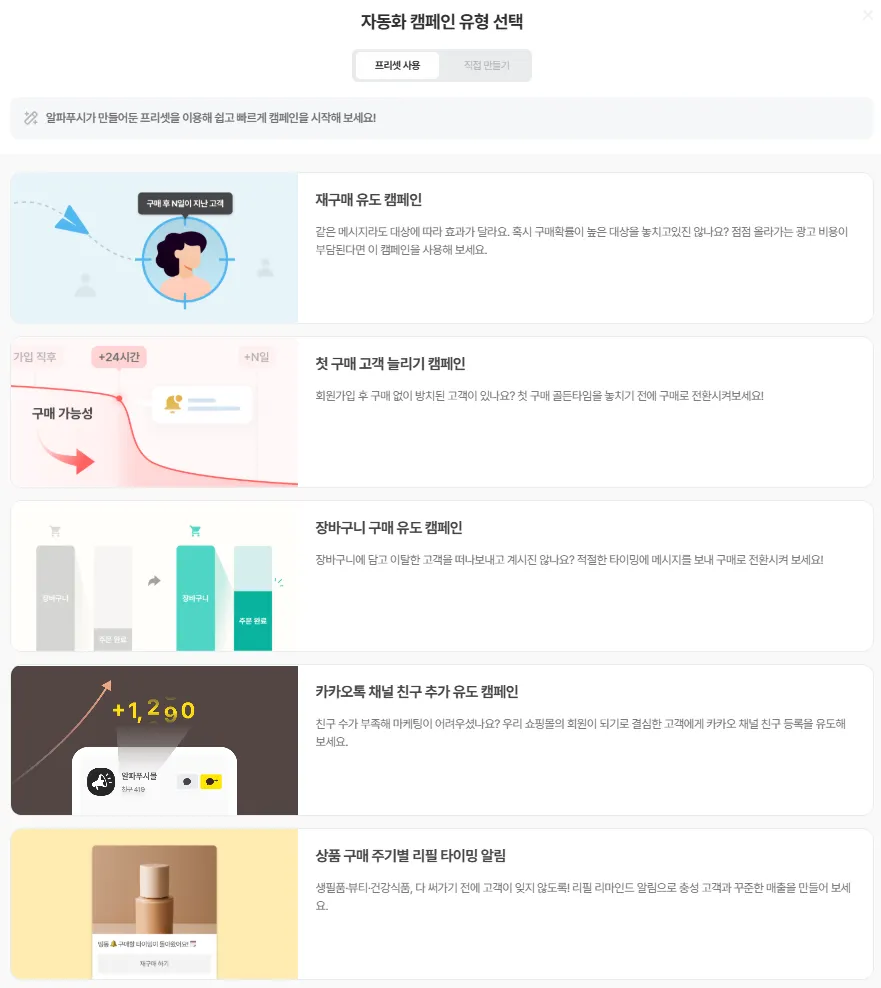Click the red downward arrow icon
The image size is (881, 988).
point(66,454)
